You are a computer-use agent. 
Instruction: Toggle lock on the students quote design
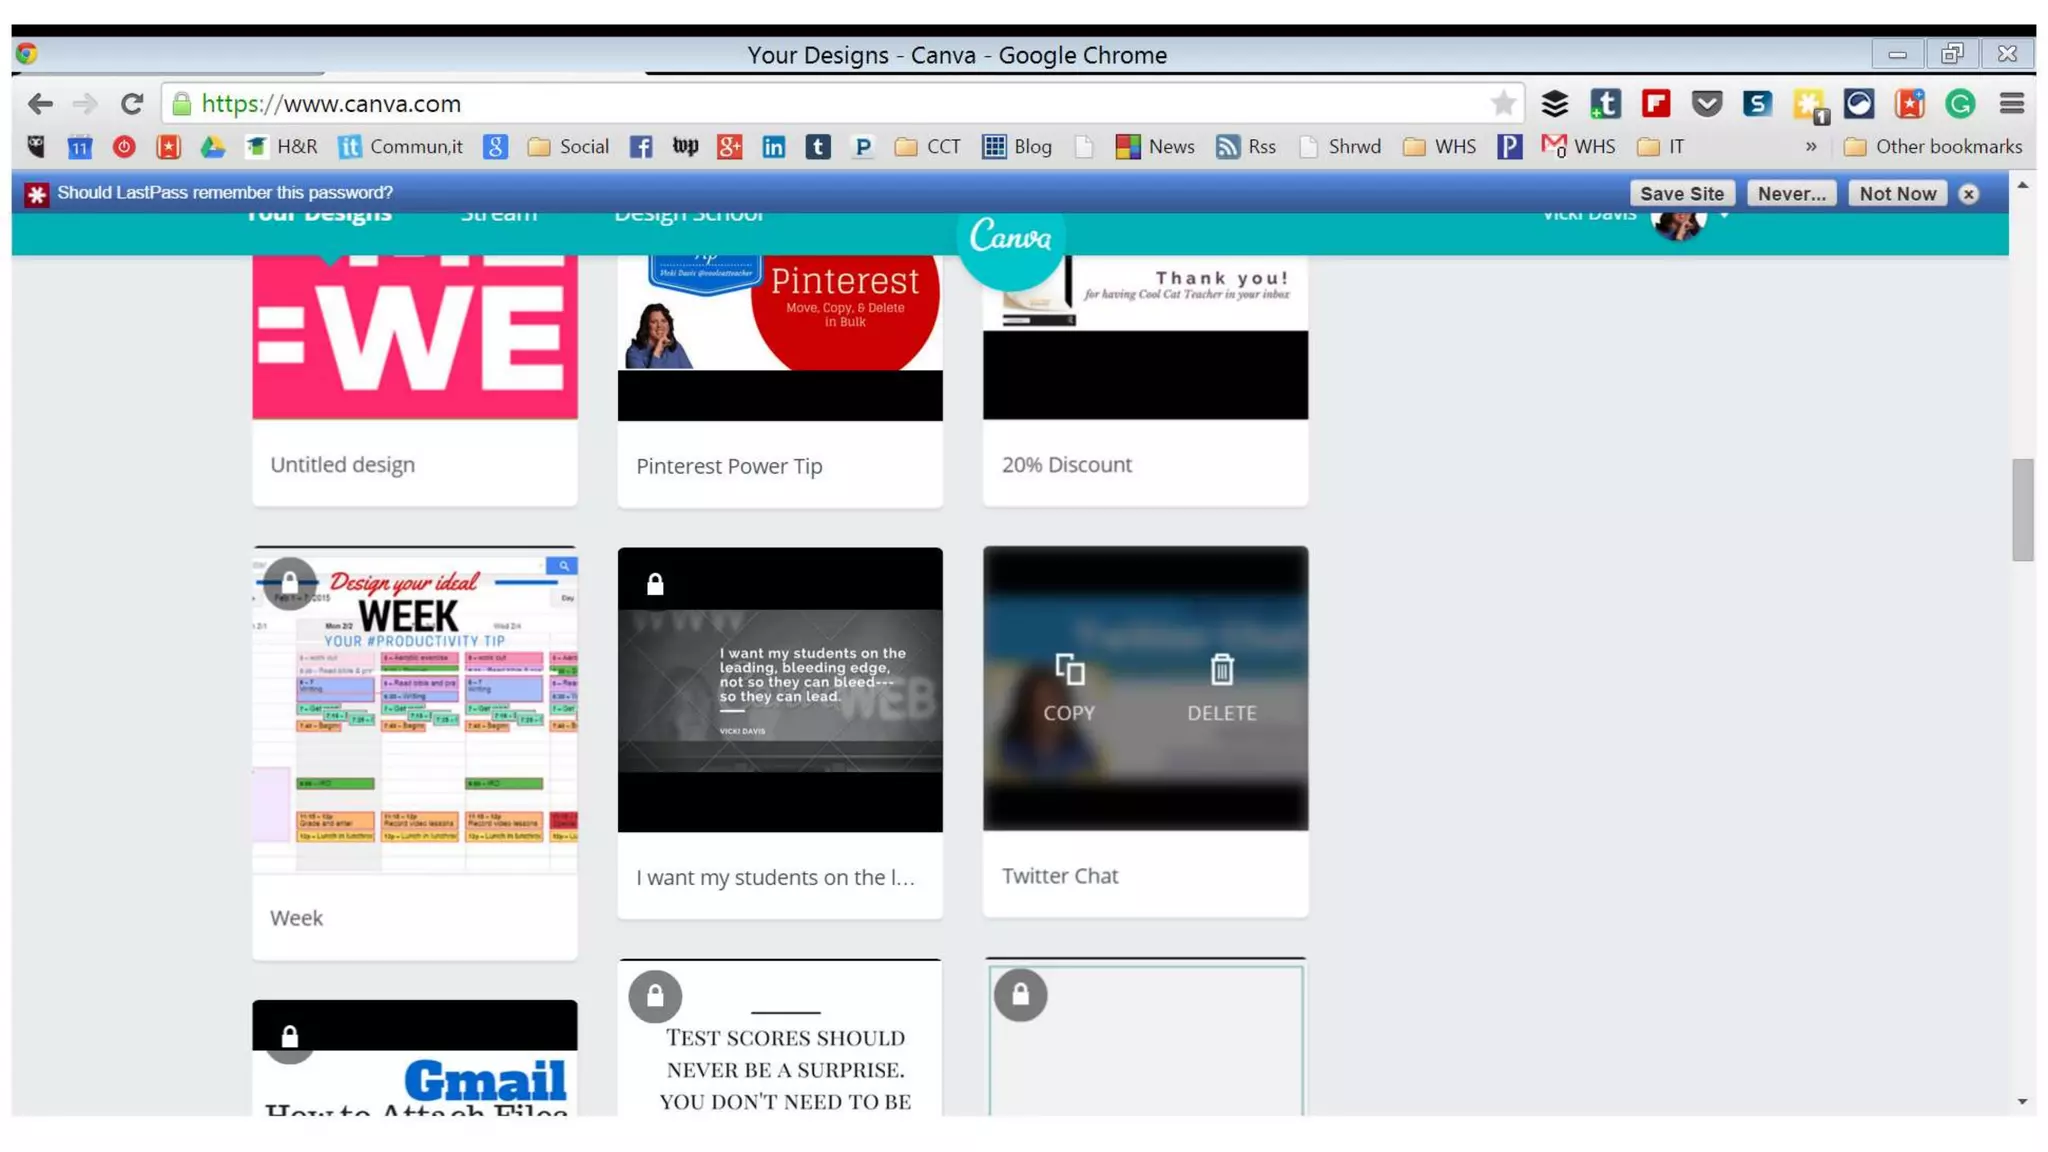click(x=655, y=584)
